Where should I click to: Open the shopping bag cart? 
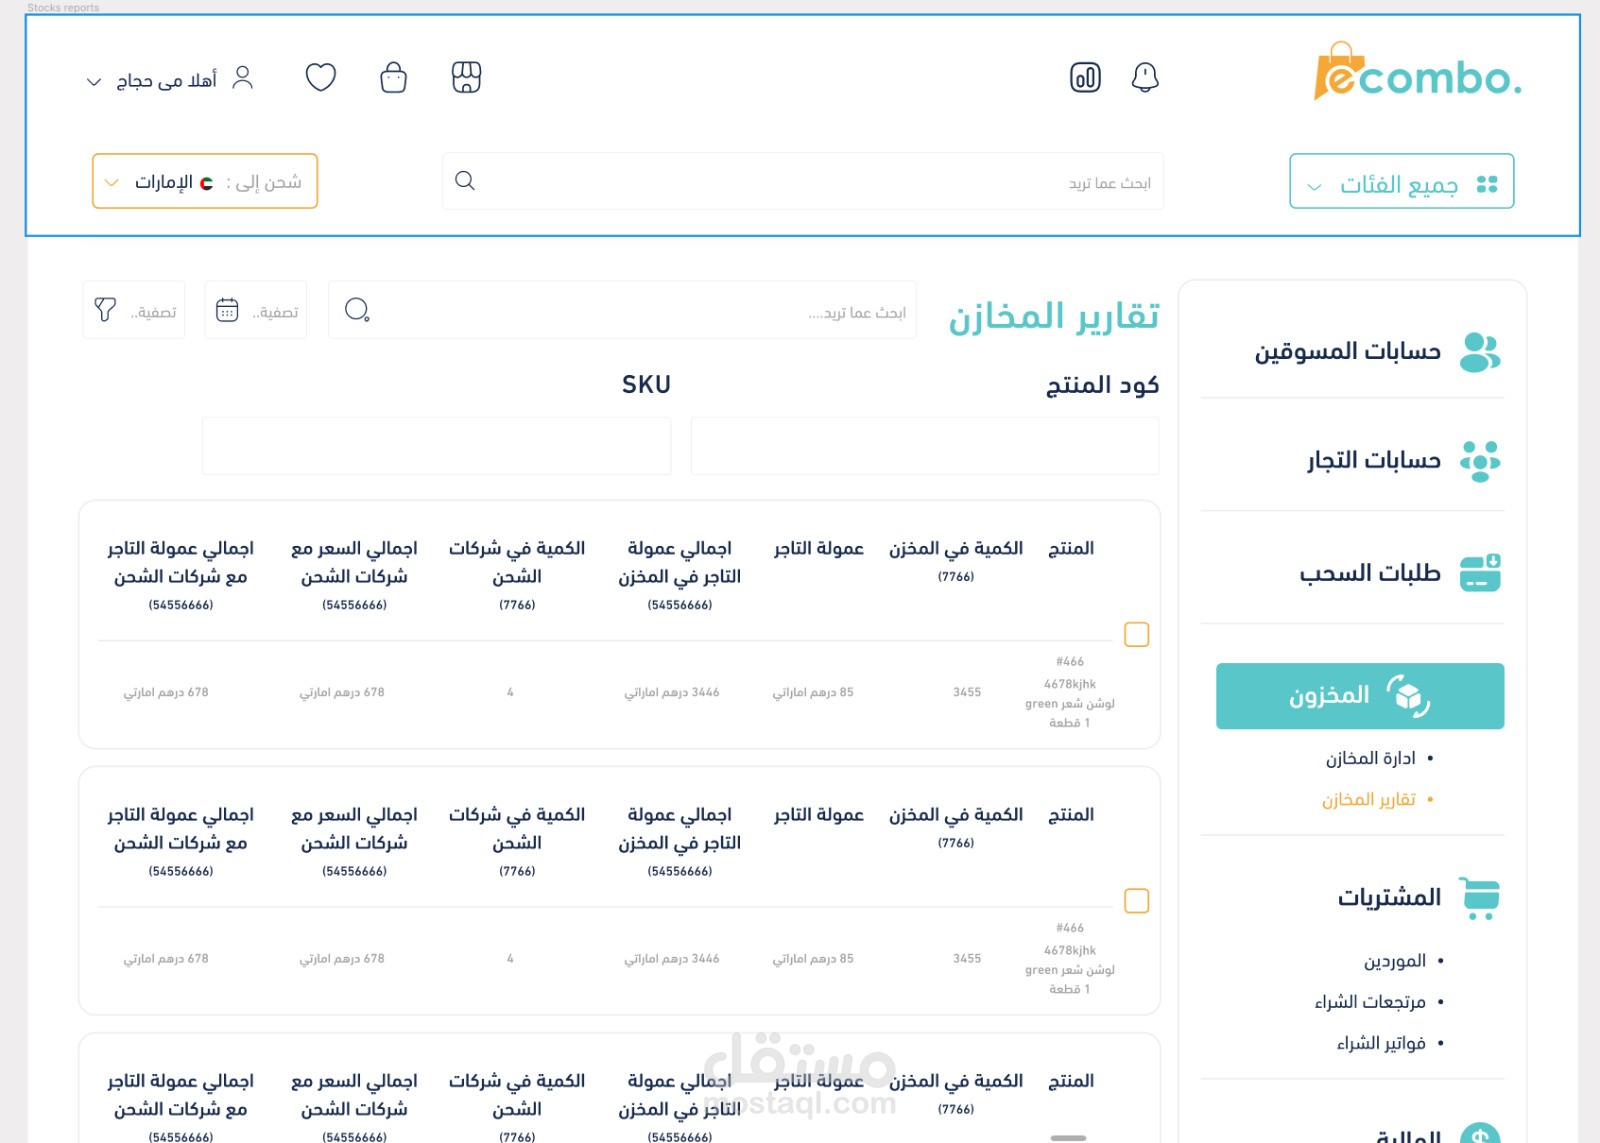394,77
